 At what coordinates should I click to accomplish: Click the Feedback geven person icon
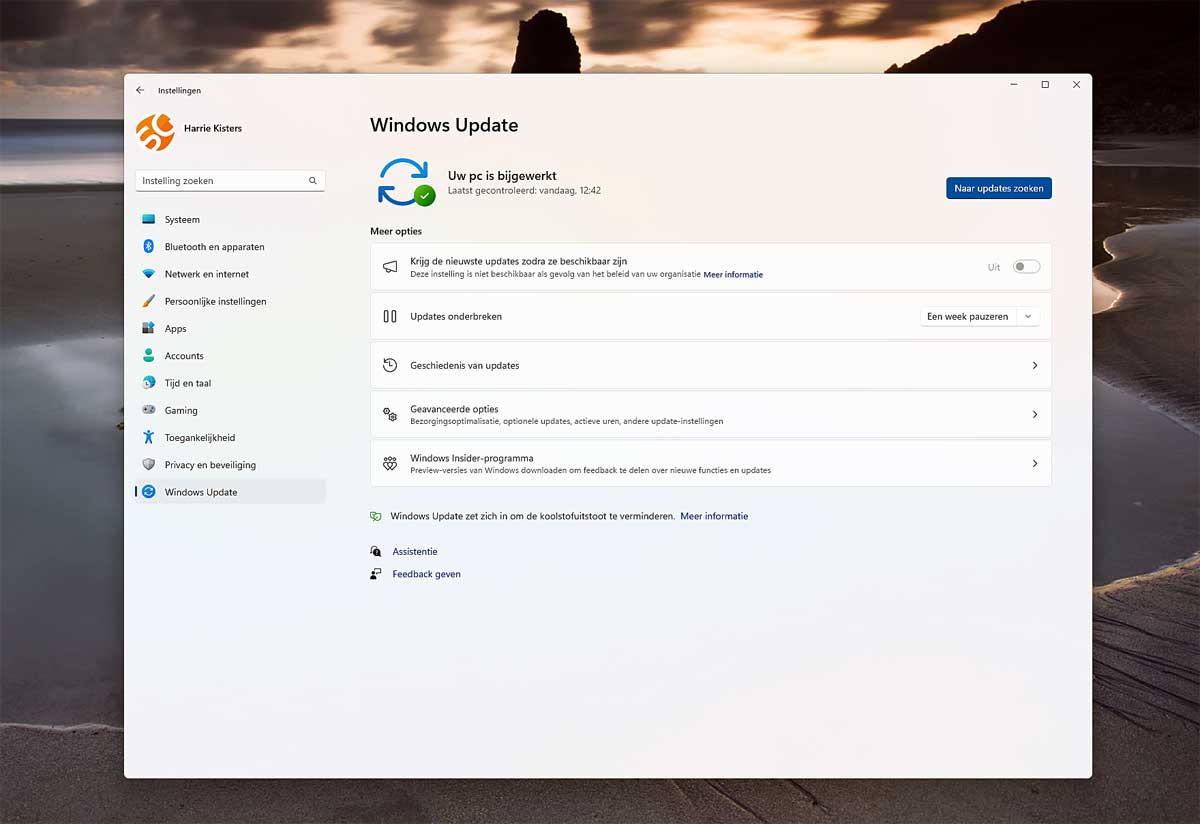click(376, 574)
